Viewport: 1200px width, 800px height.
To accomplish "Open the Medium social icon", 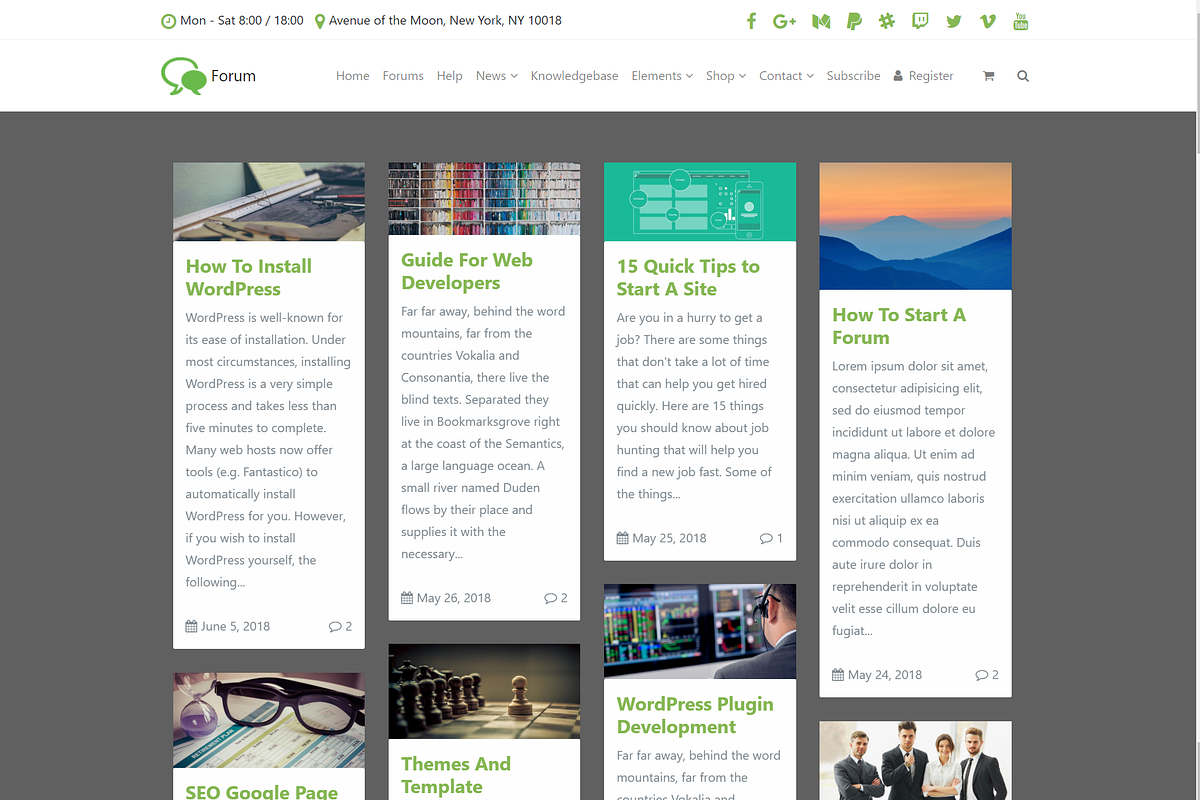I will (x=821, y=21).
